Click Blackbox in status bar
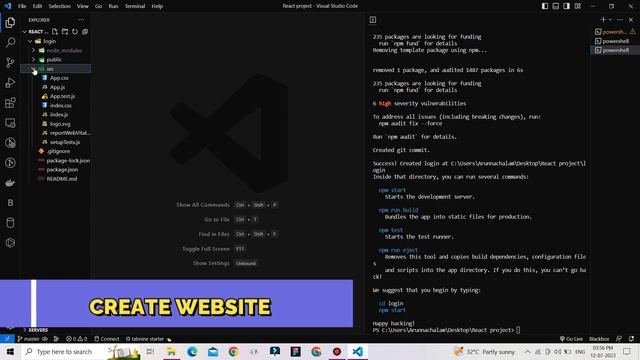 pyautogui.click(x=599, y=339)
